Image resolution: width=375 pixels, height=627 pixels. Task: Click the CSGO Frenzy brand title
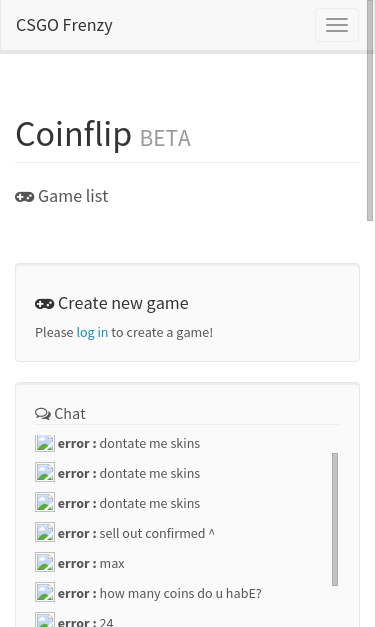pos(64,25)
